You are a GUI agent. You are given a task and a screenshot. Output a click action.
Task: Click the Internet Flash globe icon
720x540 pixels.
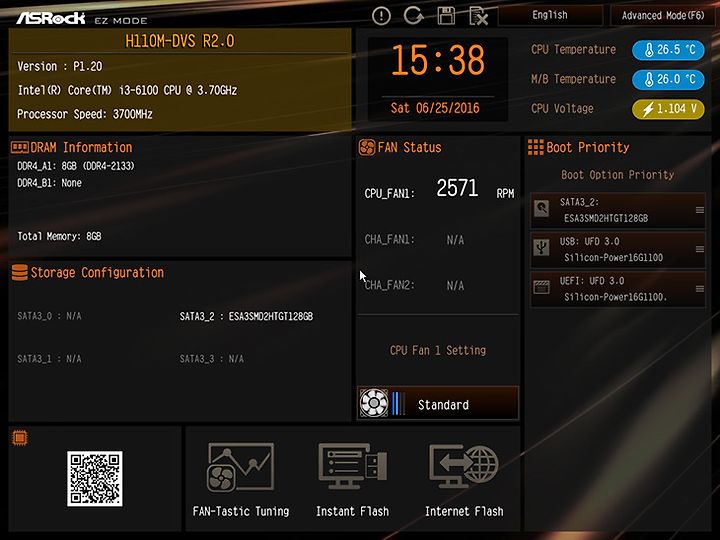pos(464,466)
